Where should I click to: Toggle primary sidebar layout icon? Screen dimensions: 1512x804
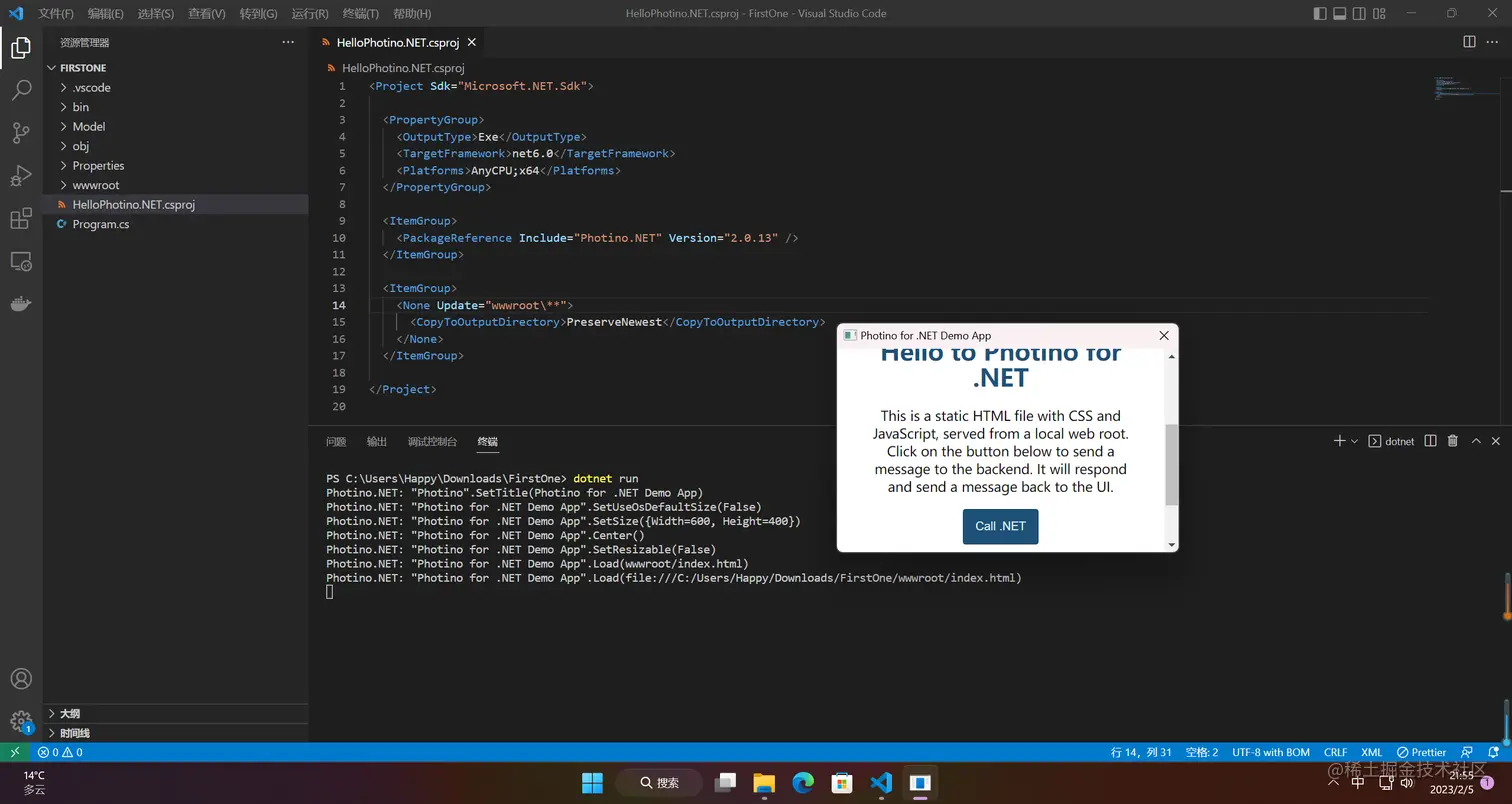coord(1320,13)
